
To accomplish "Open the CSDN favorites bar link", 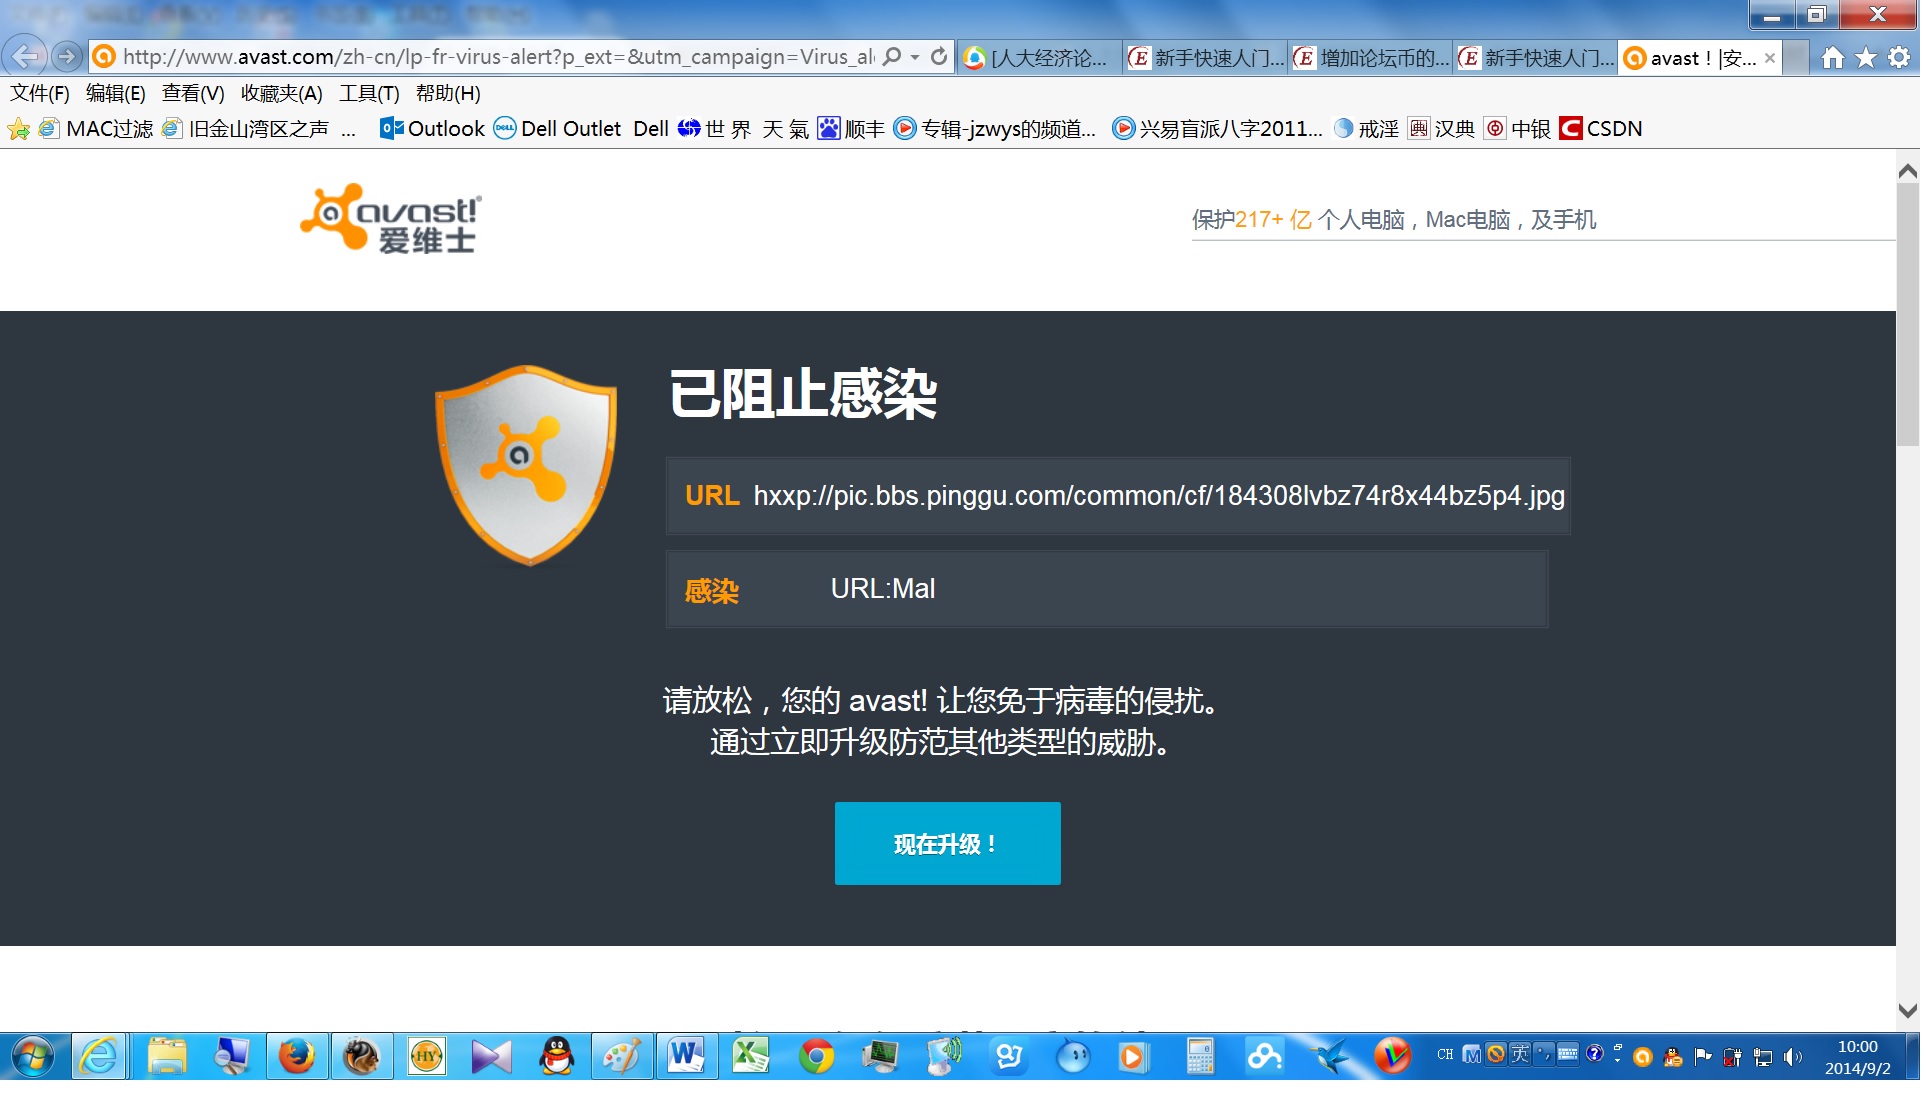I will tap(1601, 128).
